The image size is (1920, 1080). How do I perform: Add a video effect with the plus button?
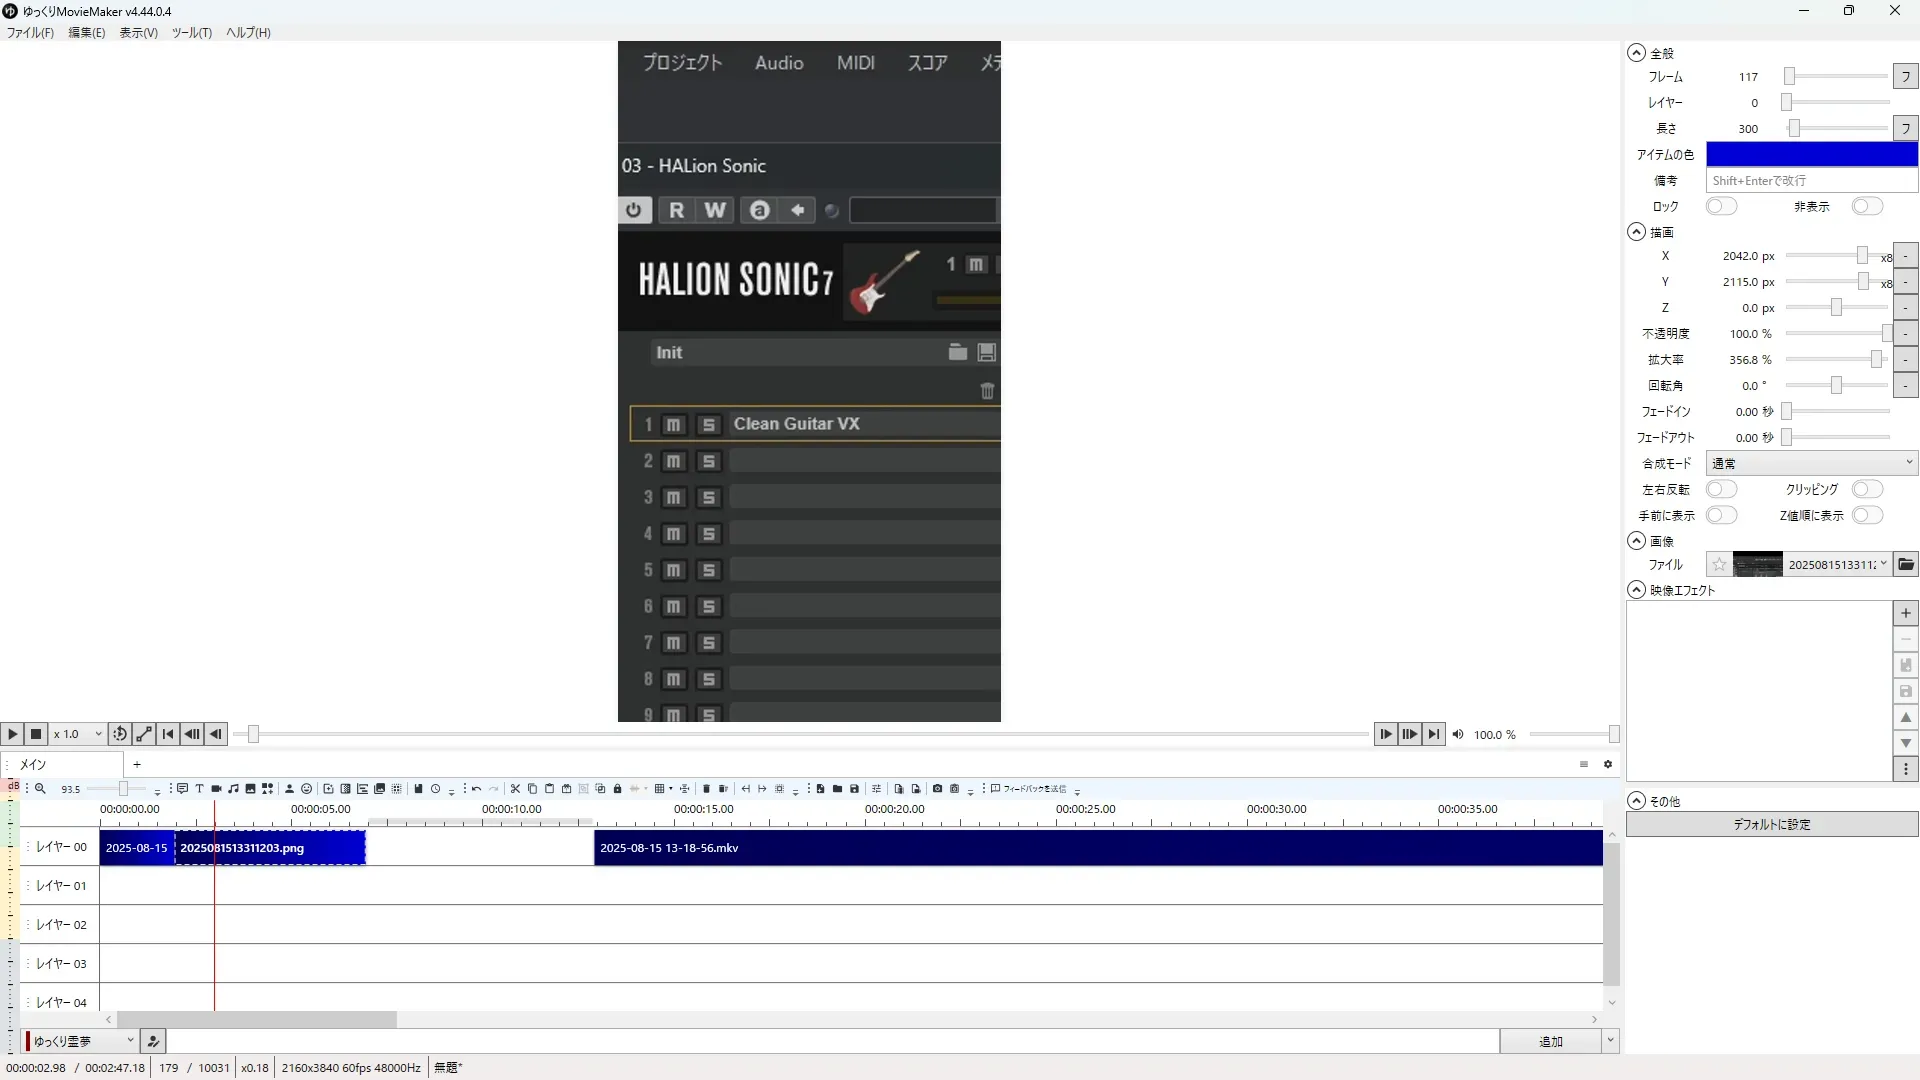(x=1906, y=613)
